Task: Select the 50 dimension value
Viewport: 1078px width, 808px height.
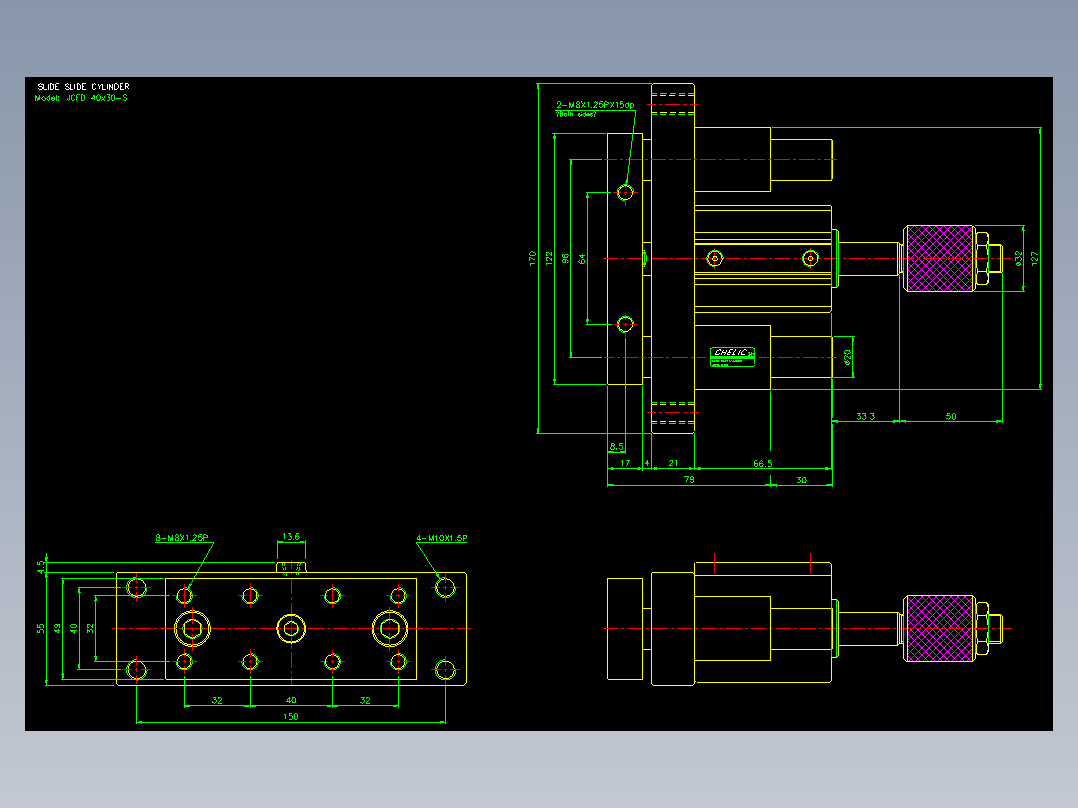Action: (951, 416)
